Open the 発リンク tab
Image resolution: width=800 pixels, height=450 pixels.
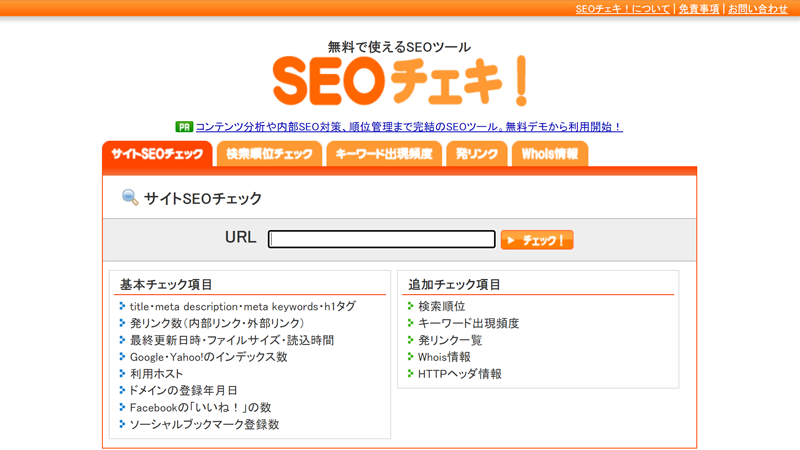[477, 154]
